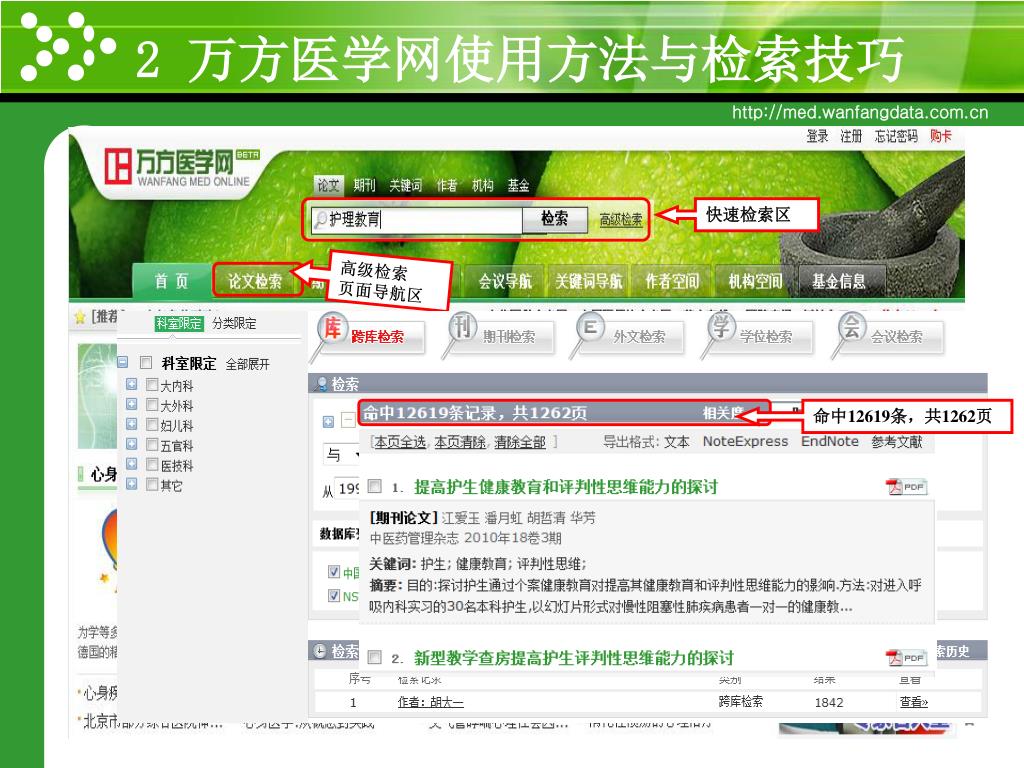Collapse the 科室限定 root node
The image size is (1024, 768).
[123, 362]
